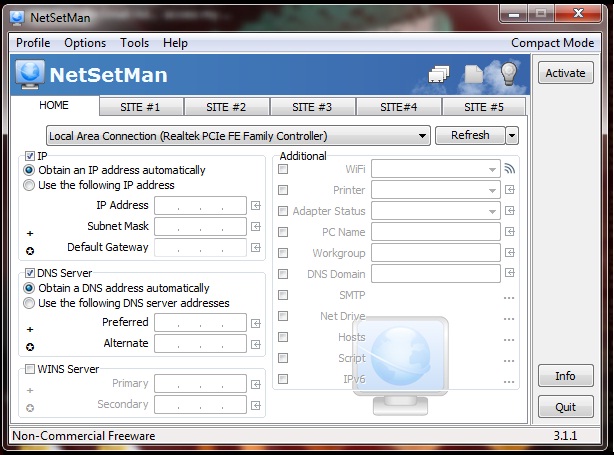Screen dimensions: 614x455
Task: Open the WiFi combo box
Action: coord(436,169)
